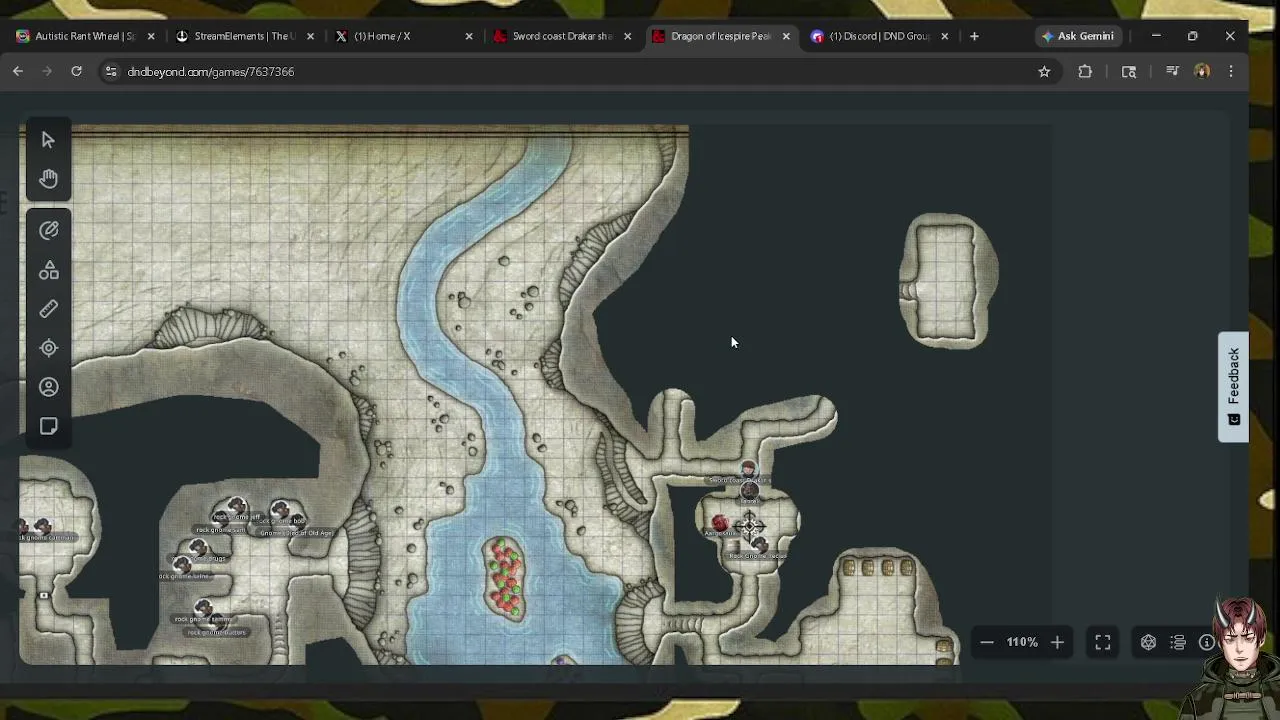Open the shapes tool
This screenshot has height=720, width=1280.
coord(48,270)
